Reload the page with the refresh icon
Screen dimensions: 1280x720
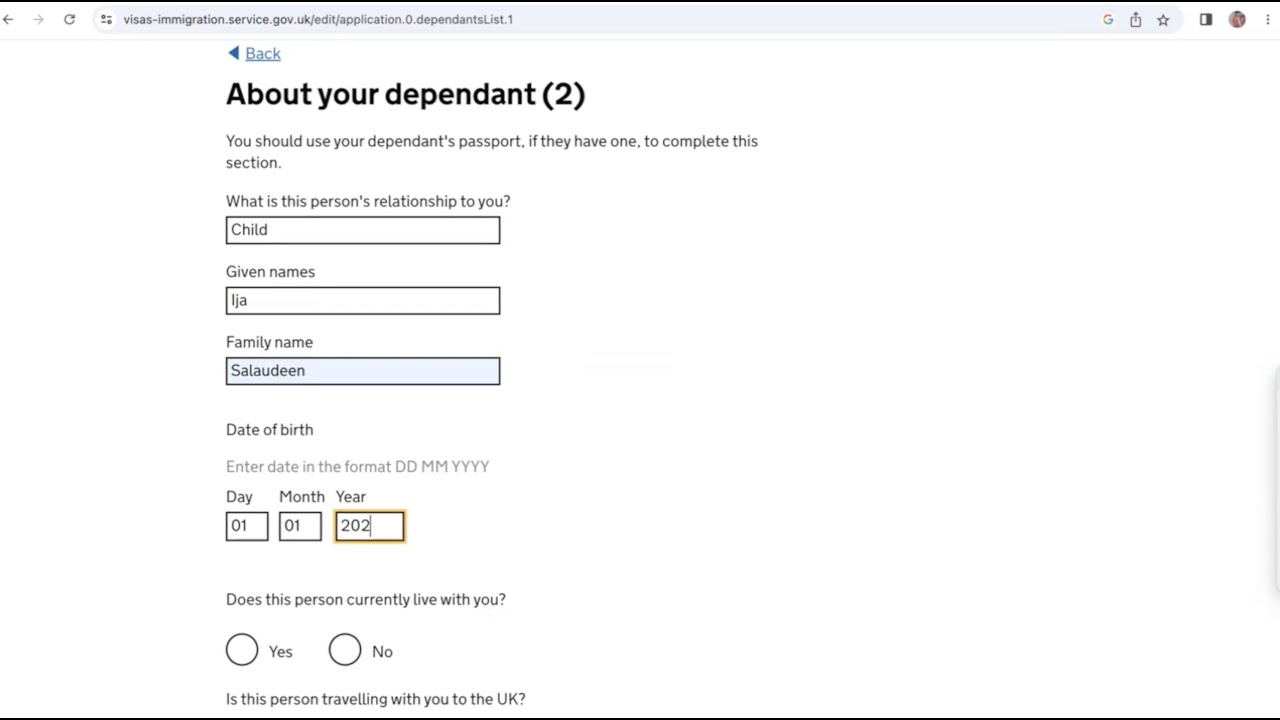pos(69,19)
